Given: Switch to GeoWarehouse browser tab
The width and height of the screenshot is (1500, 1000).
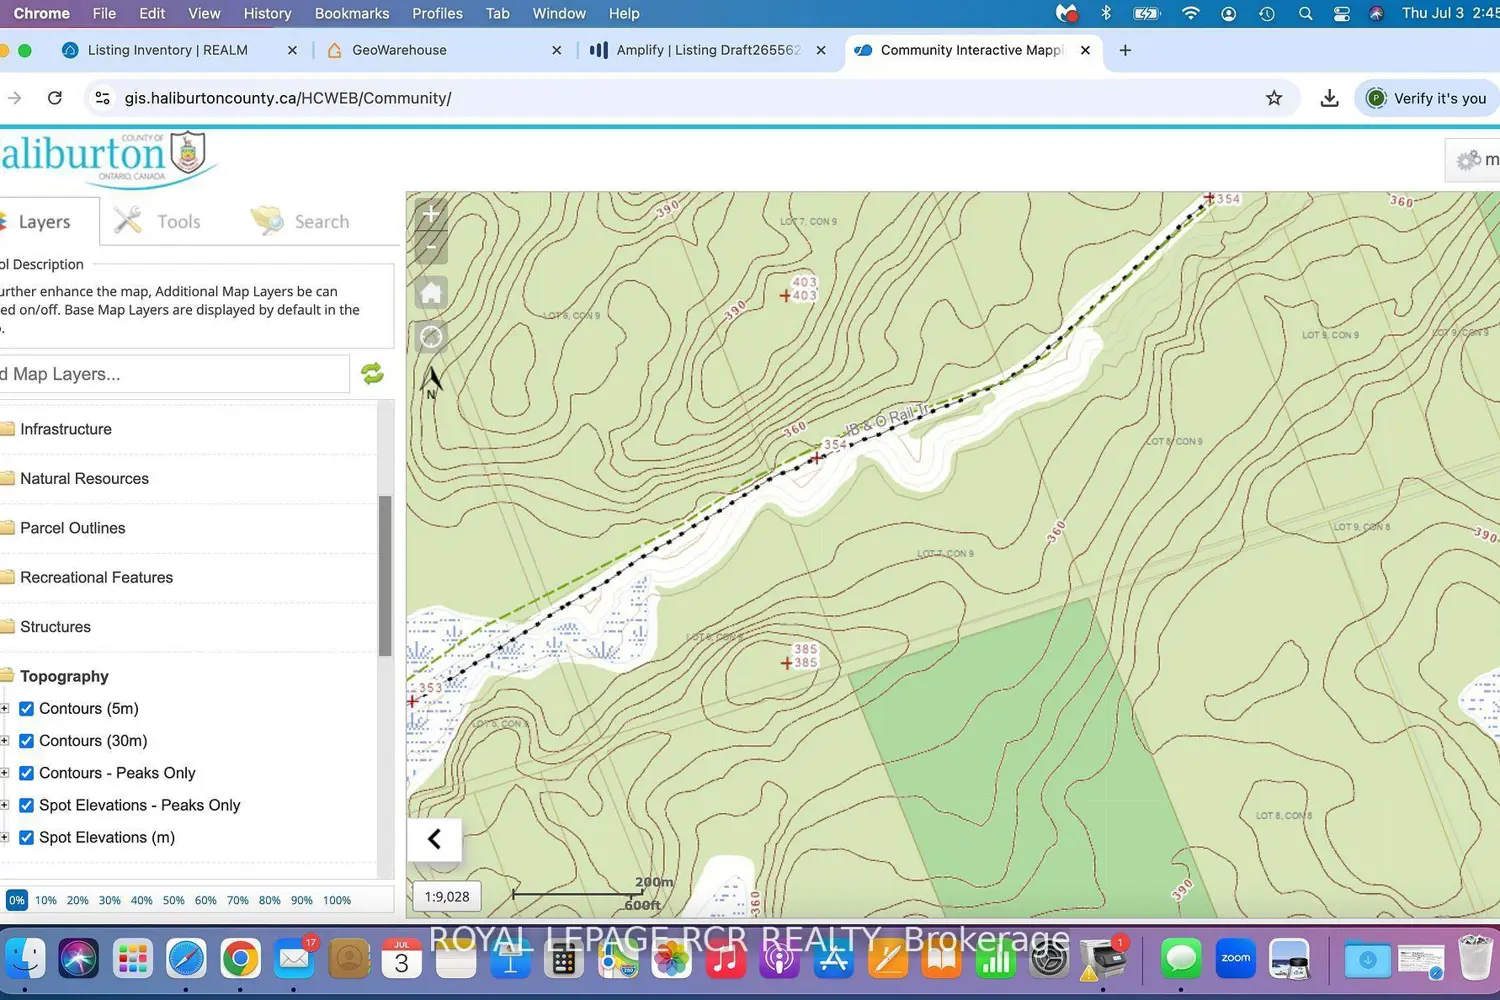Looking at the screenshot, I should (400, 50).
